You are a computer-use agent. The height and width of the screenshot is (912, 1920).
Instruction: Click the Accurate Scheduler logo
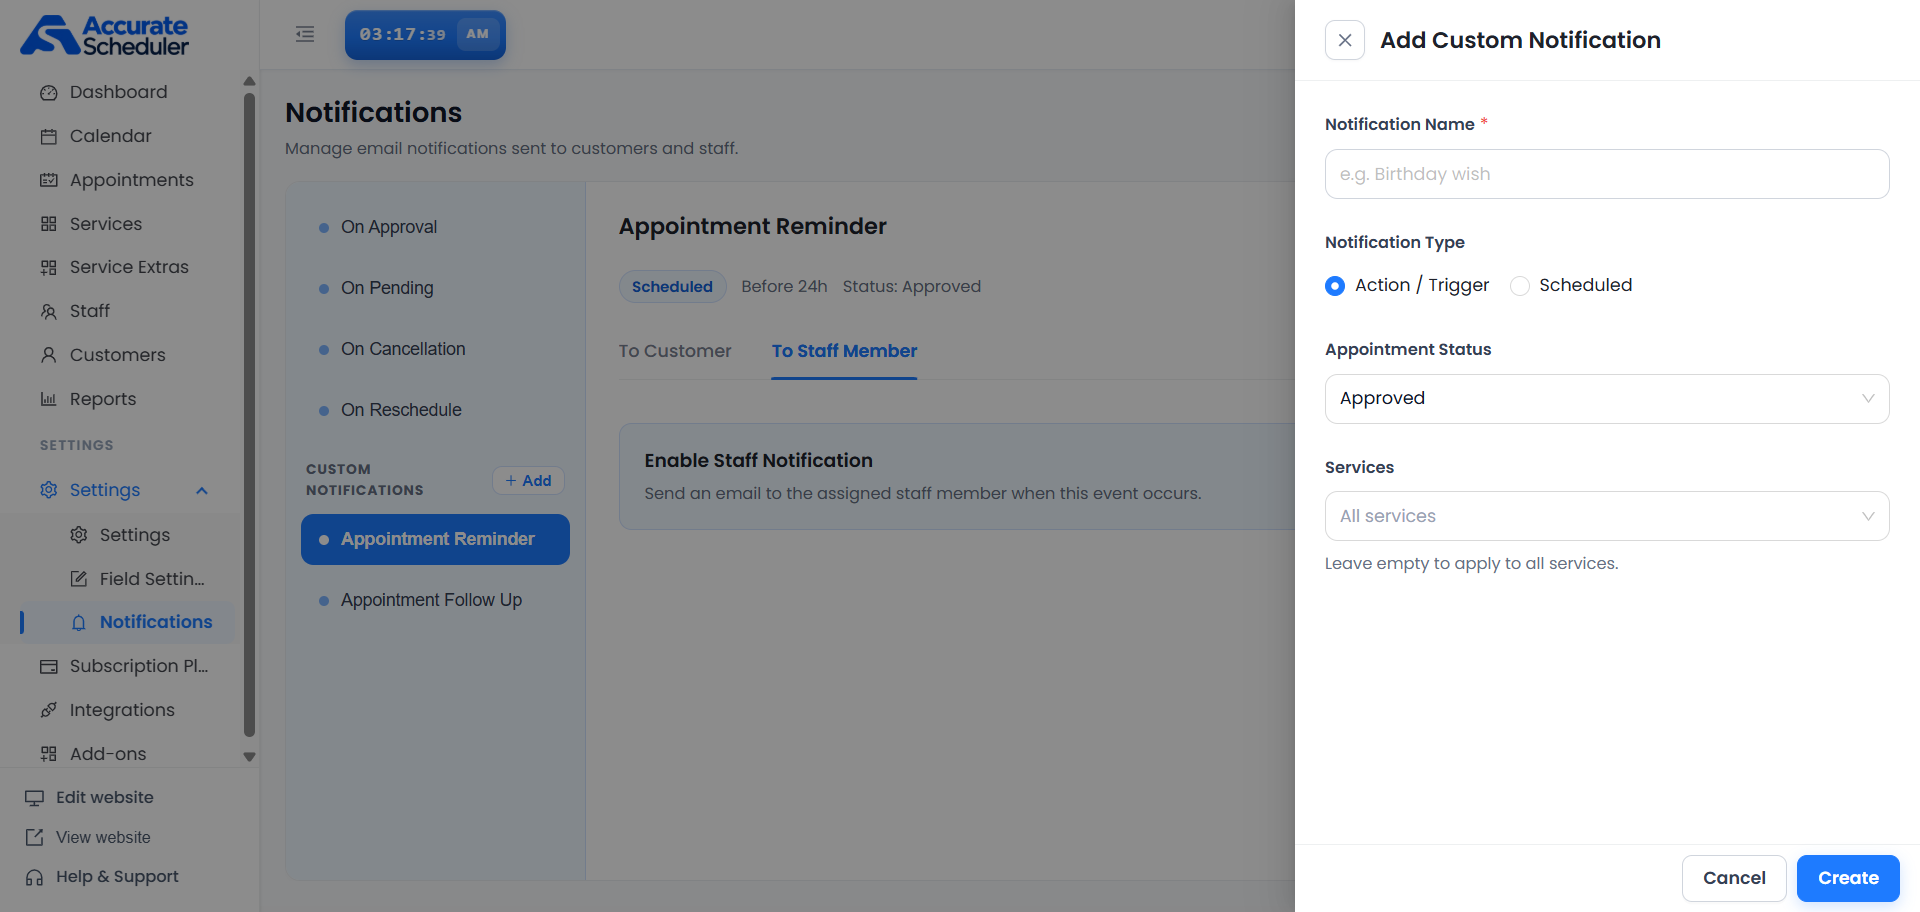105,35
